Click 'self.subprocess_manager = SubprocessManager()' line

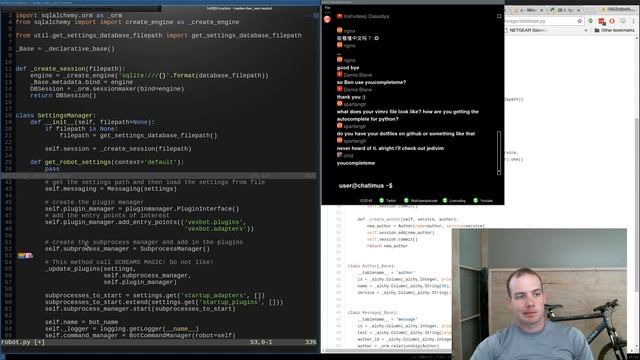click(127, 249)
